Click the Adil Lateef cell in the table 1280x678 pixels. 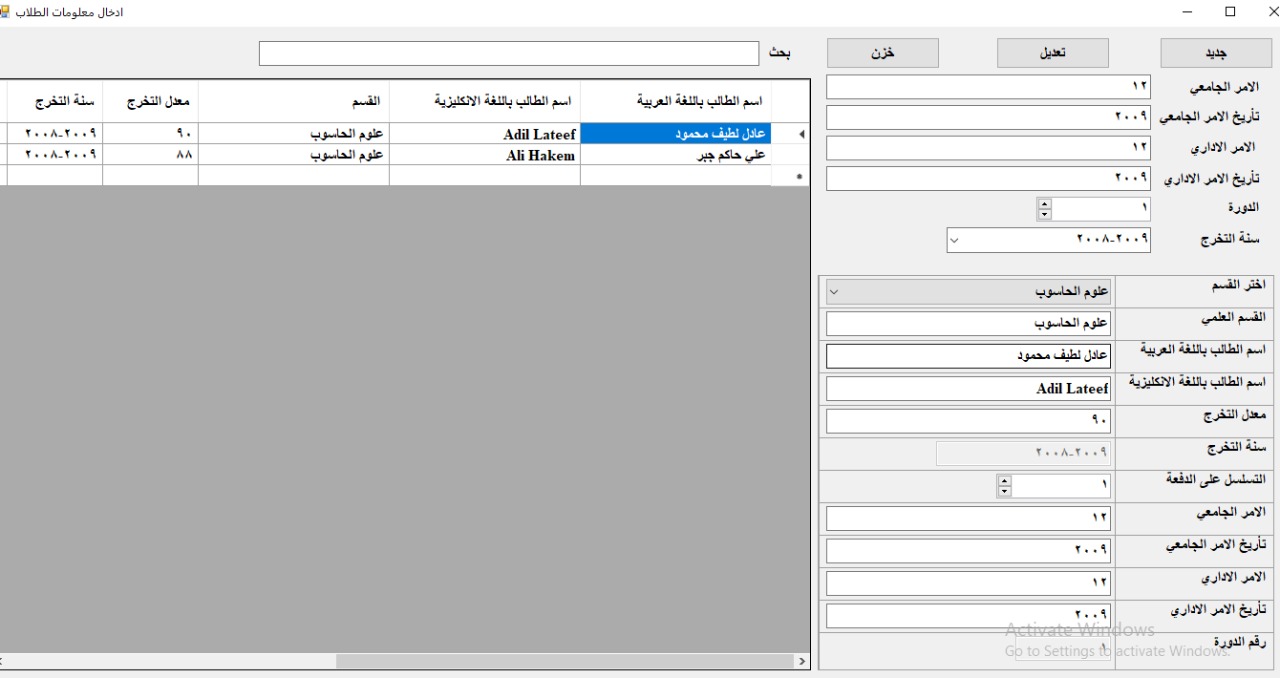pyautogui.click(x=484, y=134)
